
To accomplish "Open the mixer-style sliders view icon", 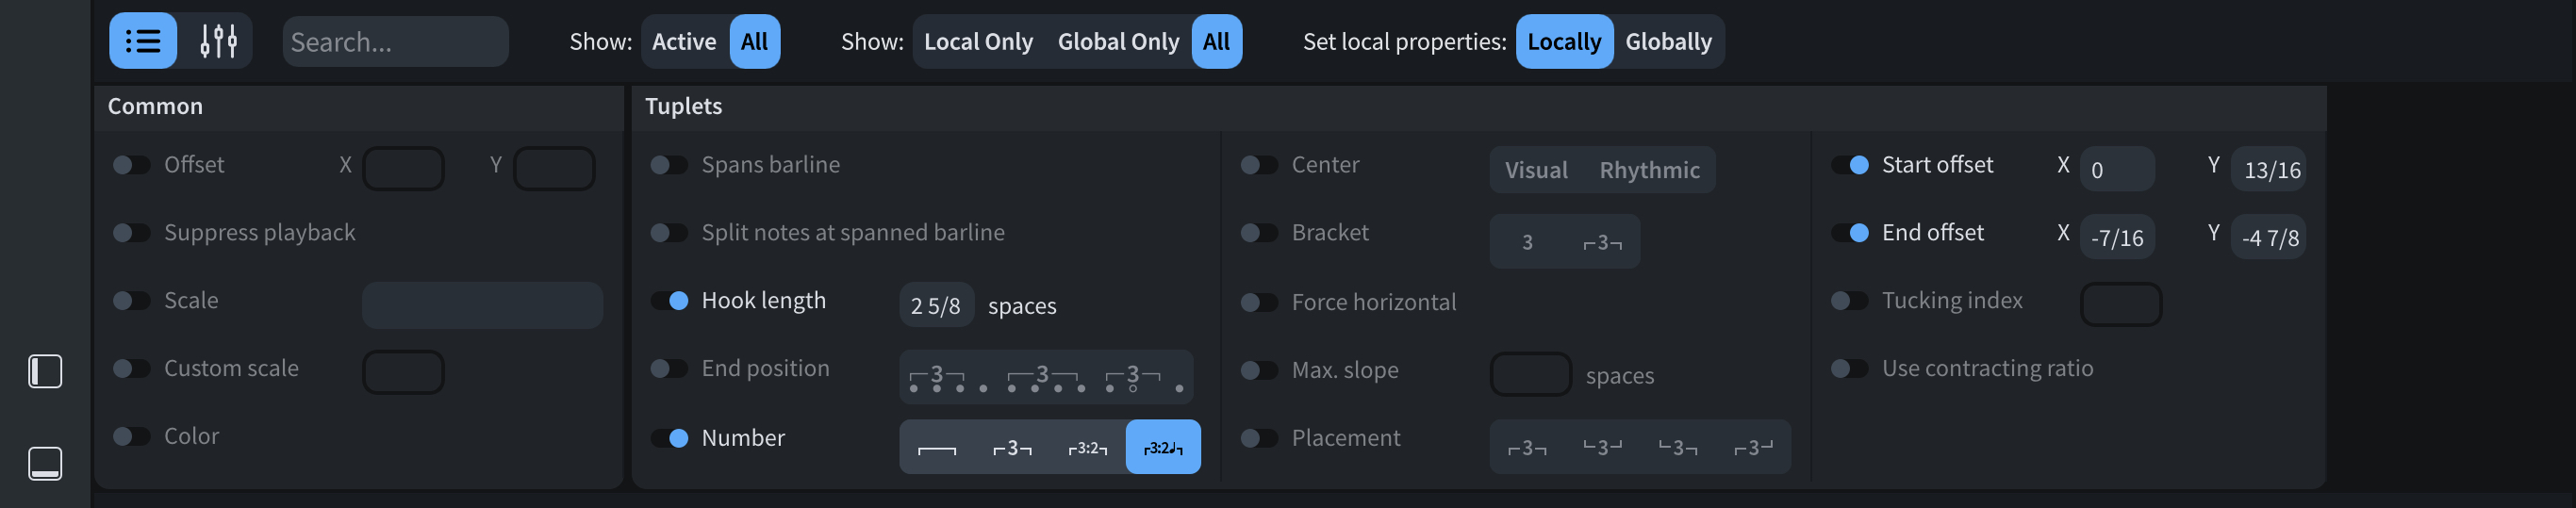I will [x=218, y=41].
